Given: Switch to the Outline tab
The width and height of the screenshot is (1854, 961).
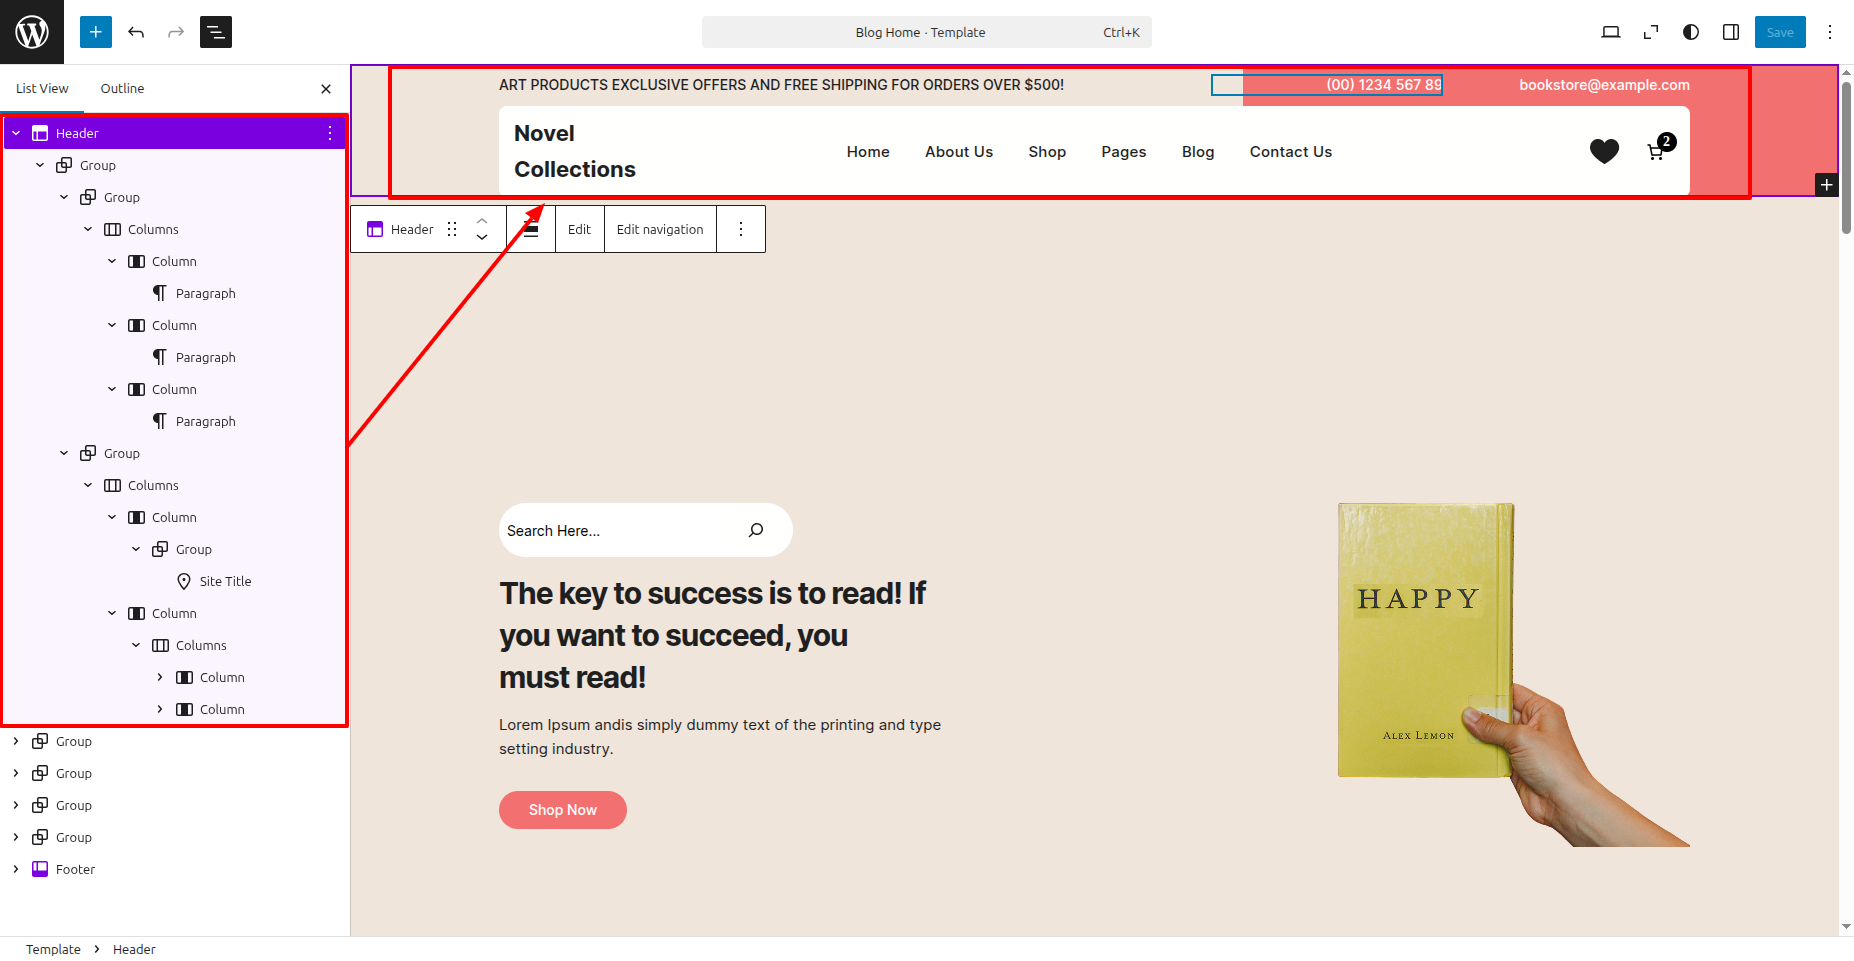Looking at the screenshot, I should pos(122,88).
